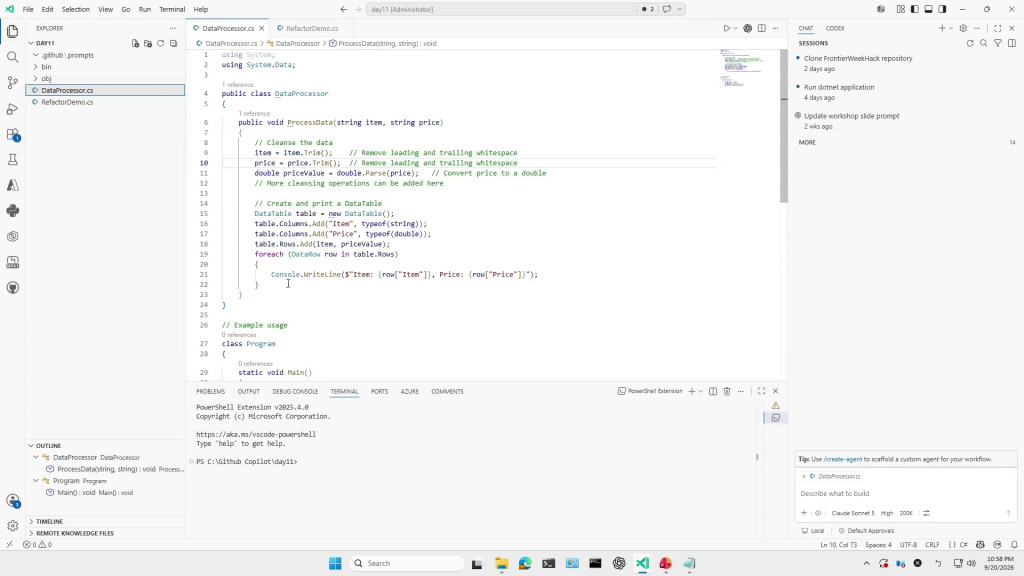
Task: Click the editor vertical scrollbar thumb
Action: coord(784,127)
